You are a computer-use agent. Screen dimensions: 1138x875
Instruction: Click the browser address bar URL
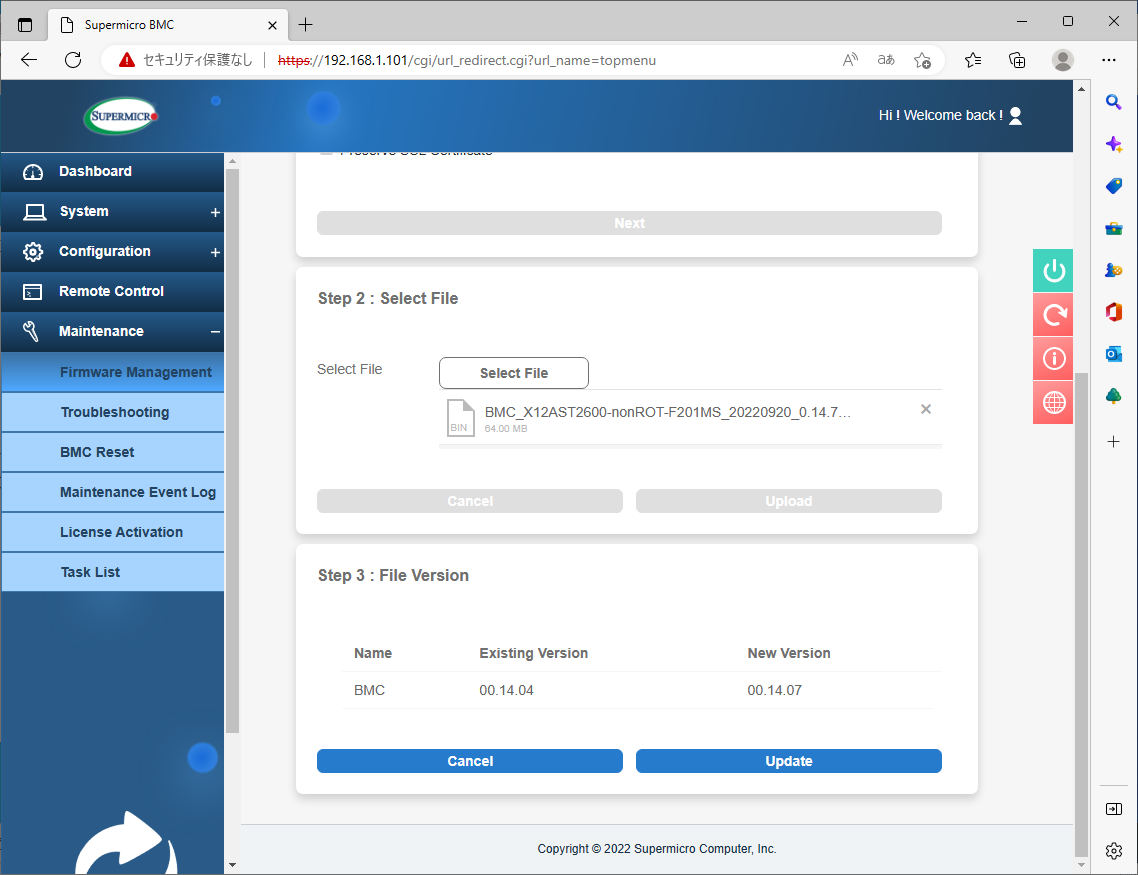point(467,60)
